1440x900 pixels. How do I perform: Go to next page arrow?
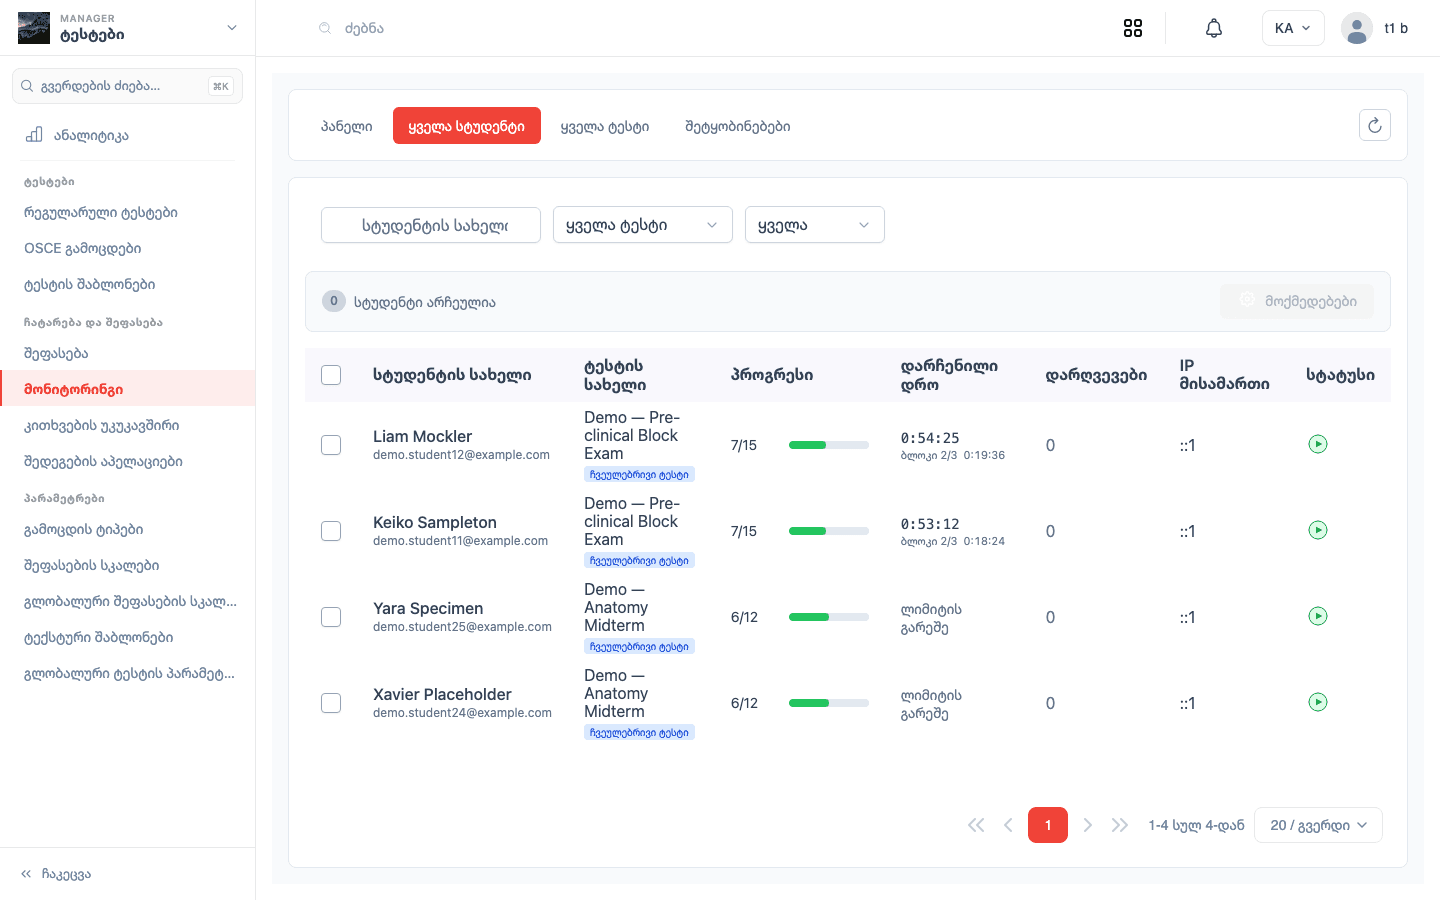[x=1088, y=825]
